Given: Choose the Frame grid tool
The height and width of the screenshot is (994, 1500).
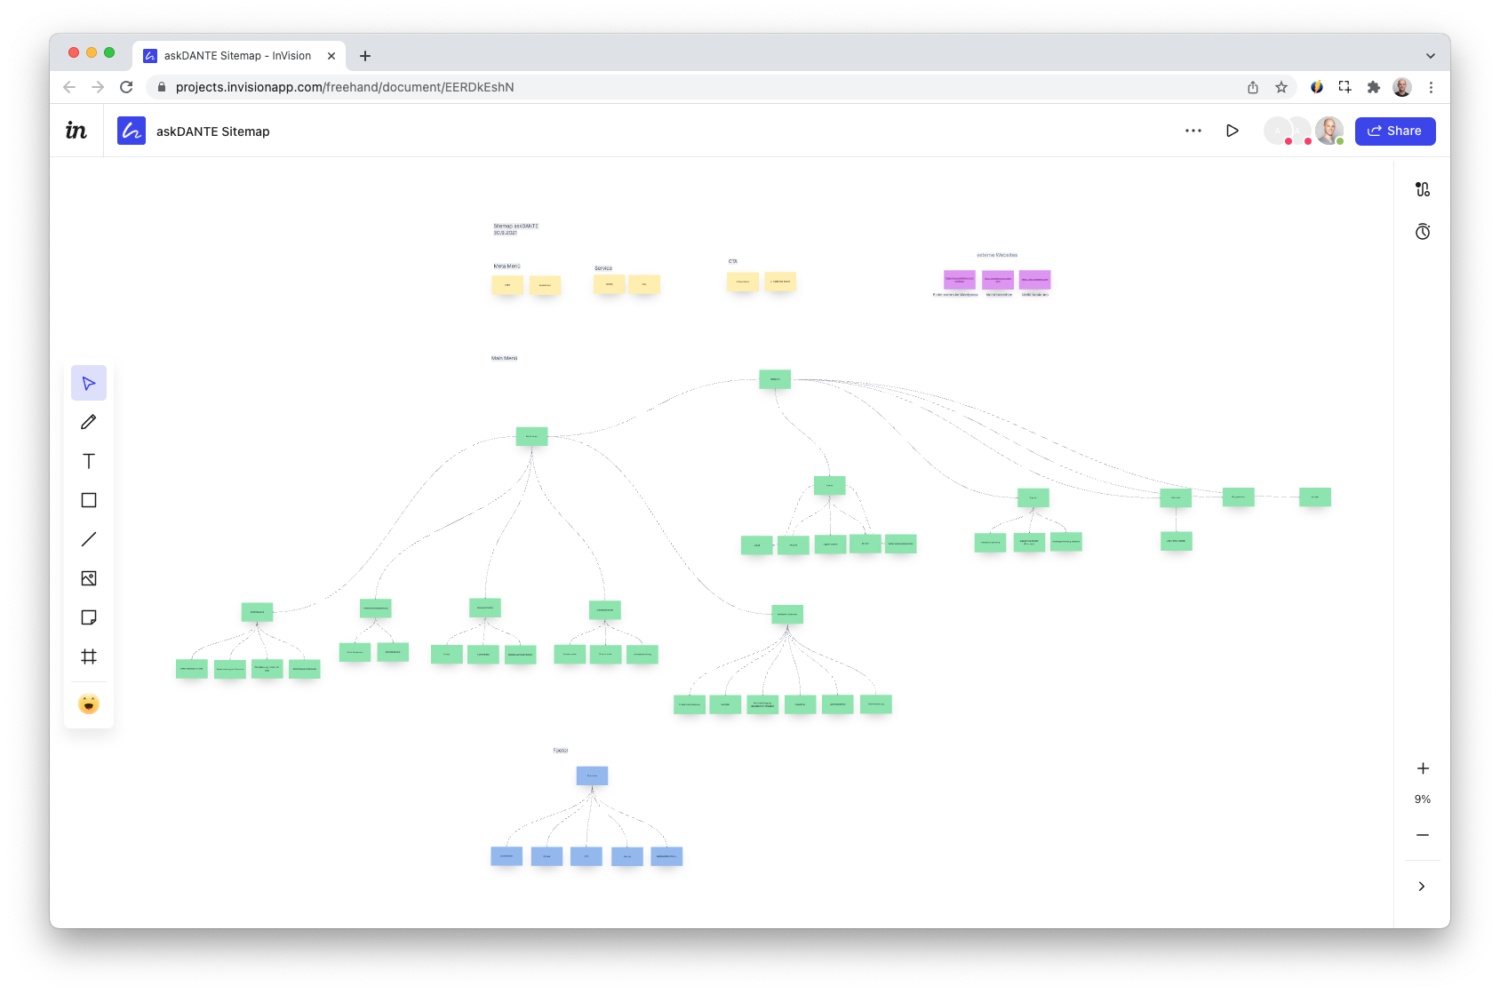Looking at the screenshot, I should pos(89,656).
